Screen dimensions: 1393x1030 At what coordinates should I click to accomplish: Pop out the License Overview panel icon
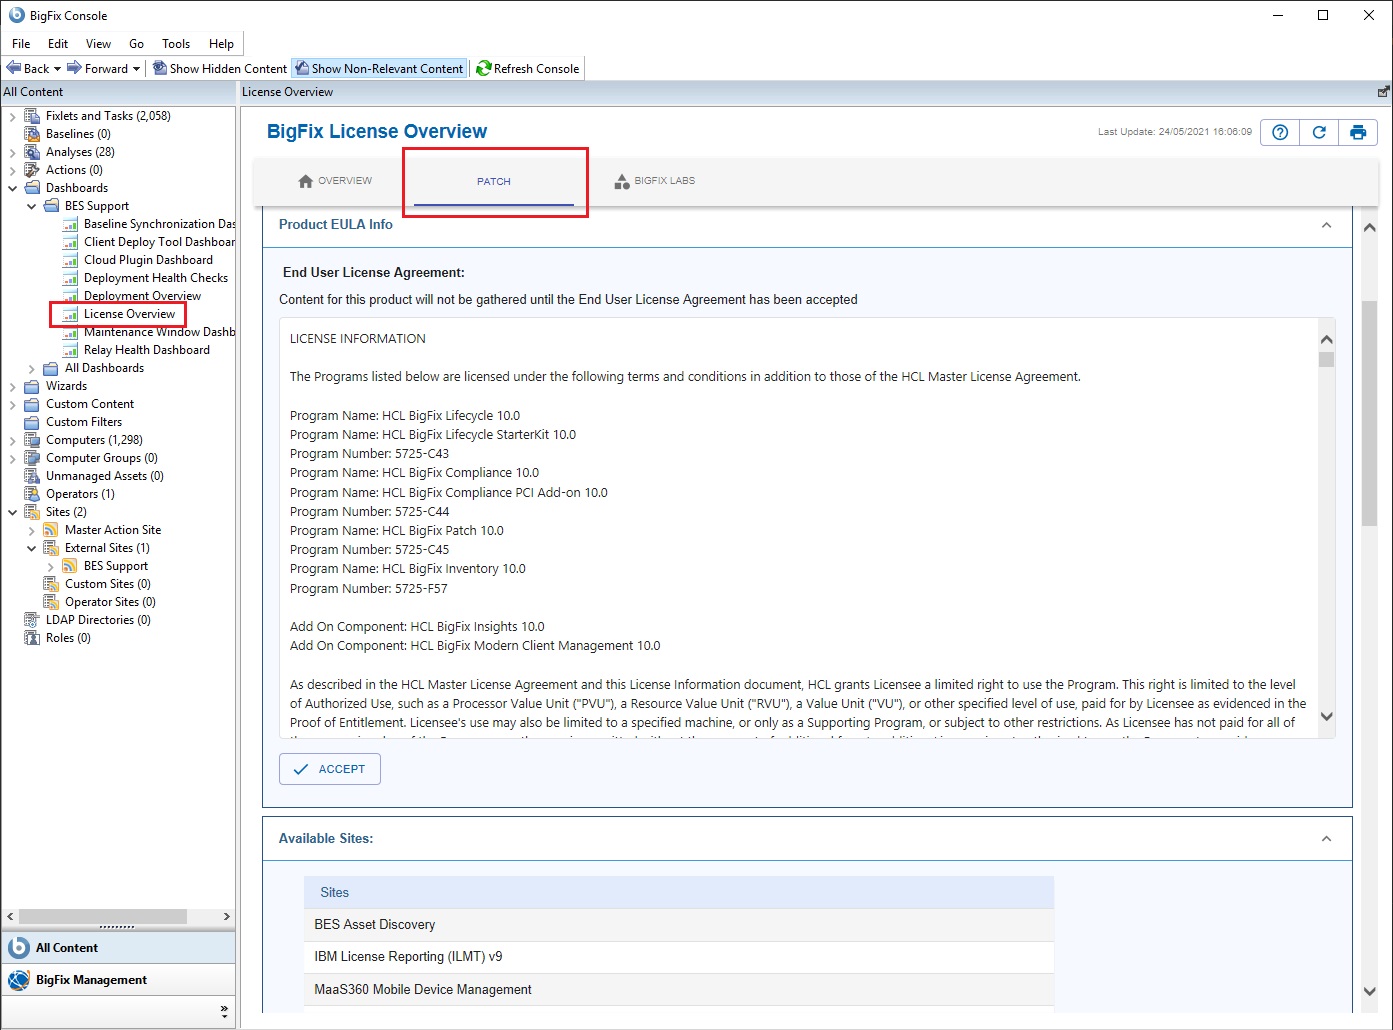click(1383, 92)
